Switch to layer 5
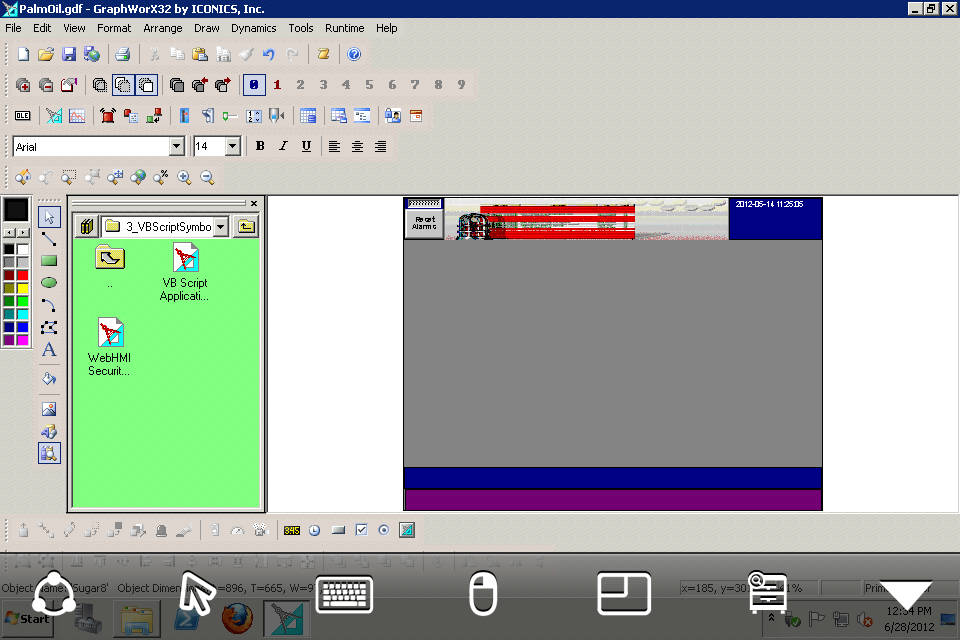 pos(369,85)
